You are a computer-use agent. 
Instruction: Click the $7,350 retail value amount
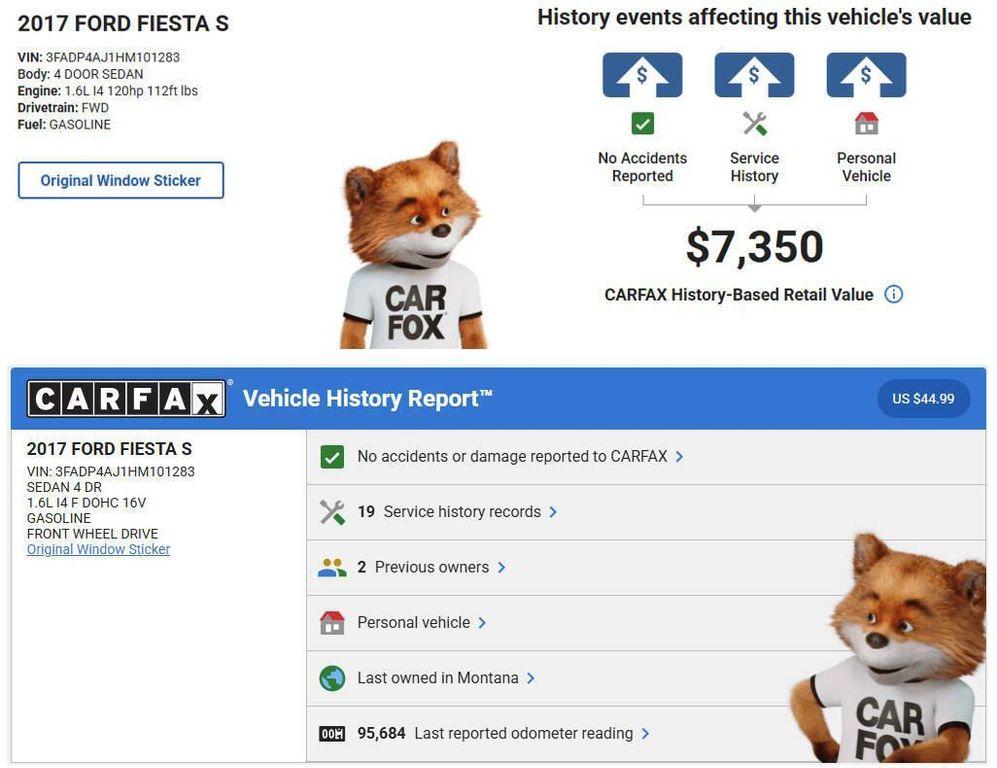(754, 247)
